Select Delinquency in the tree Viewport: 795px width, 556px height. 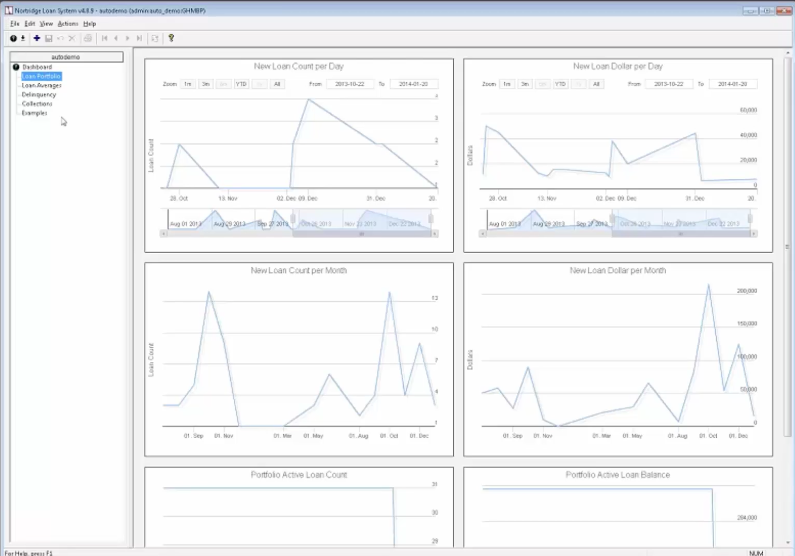(39, 94)
